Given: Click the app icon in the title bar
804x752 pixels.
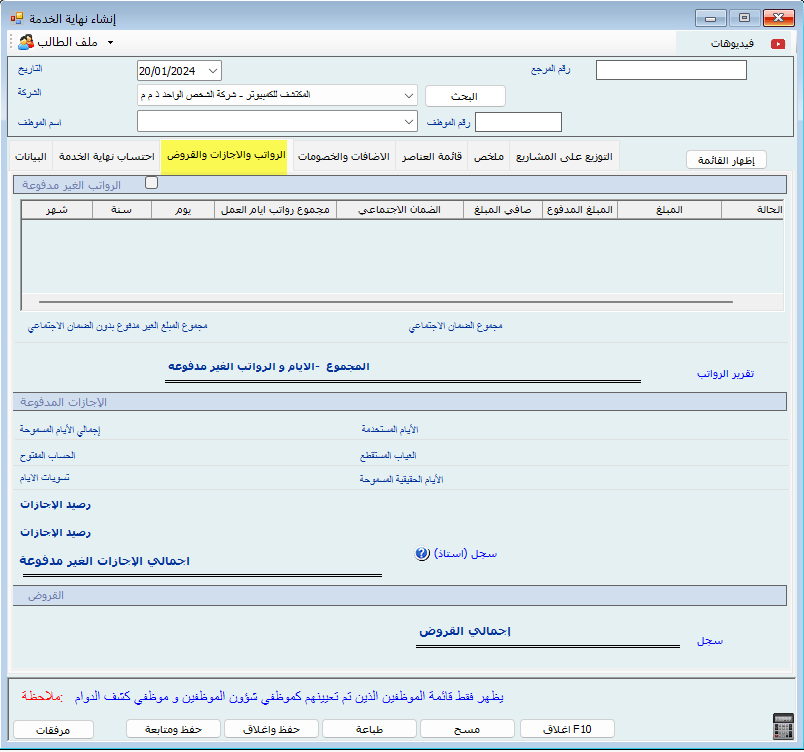Looking at the screenshot, I should (15, 17).
